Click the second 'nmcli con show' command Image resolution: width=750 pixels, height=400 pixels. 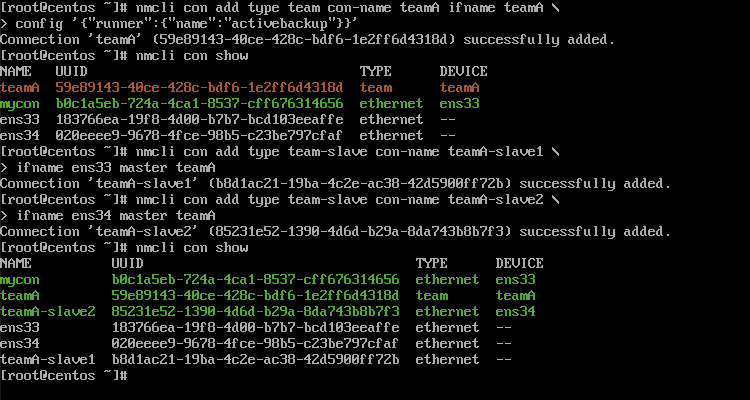pos(192,247)
